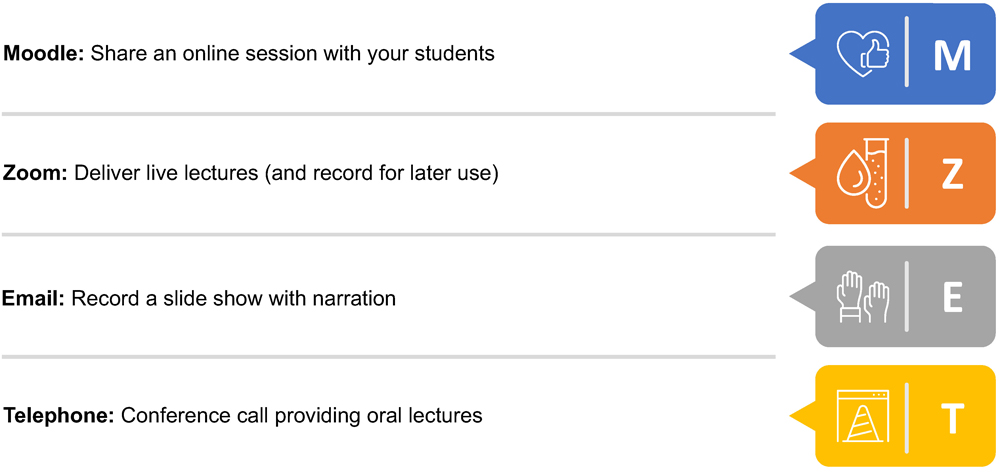Click 'Record a slide show with narration'
The height and width of the screenshot is (472, 1000).
233,298
